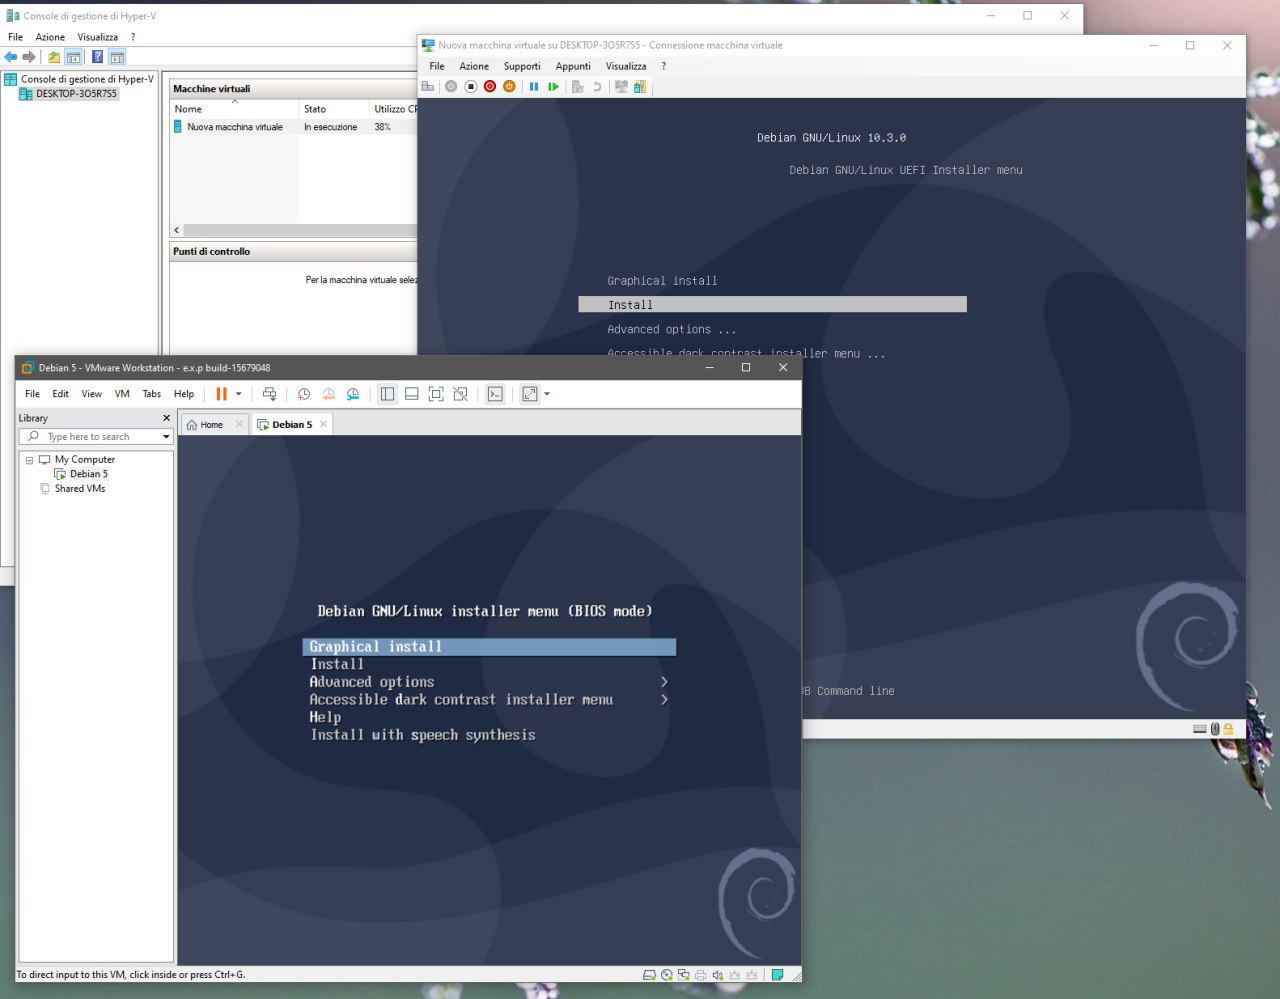This screenshot has height=999, width=1280.
Task: Click the black Turn Off (stop) icon in Hyper-V toolbar
Action: (x=470, y=87)
